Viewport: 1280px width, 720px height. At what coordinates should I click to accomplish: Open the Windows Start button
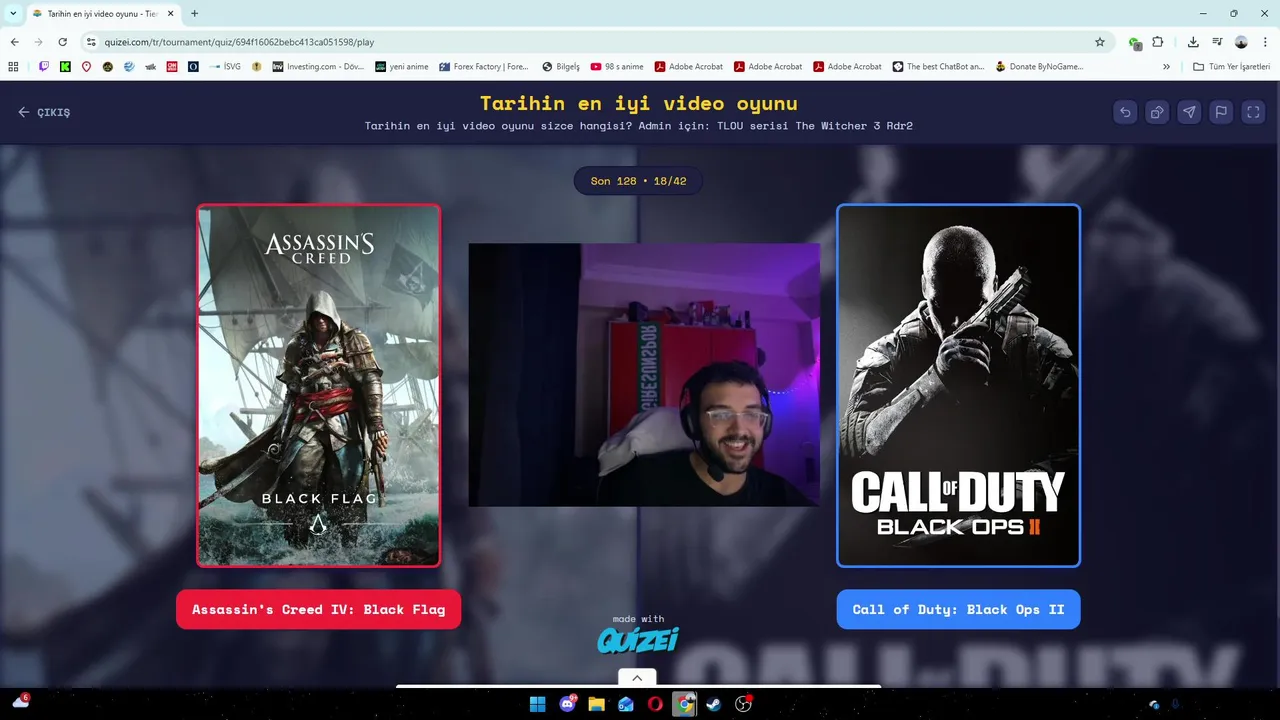537,704
